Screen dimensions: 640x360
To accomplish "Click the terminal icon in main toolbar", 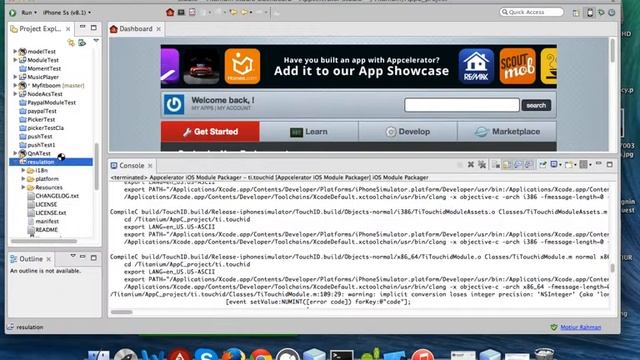I will click(181, 12).
